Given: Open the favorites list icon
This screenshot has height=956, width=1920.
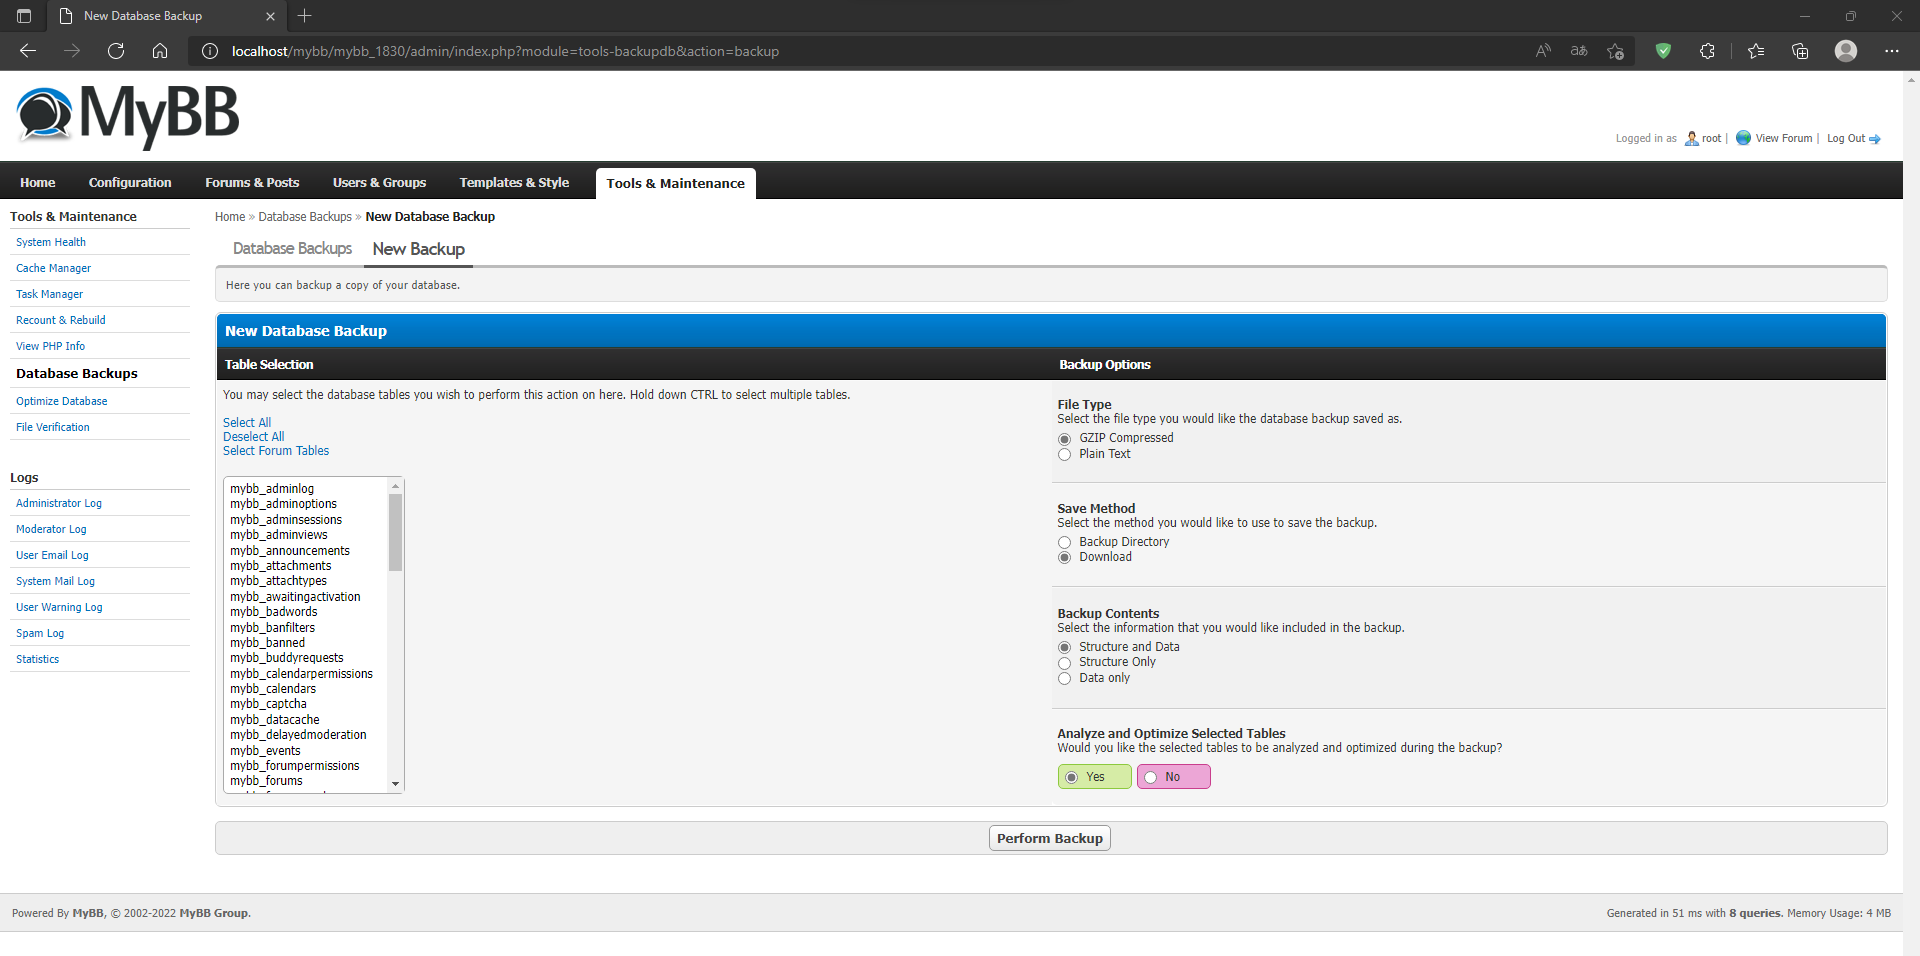Looking at the screenshot, I should point(1756,51).
